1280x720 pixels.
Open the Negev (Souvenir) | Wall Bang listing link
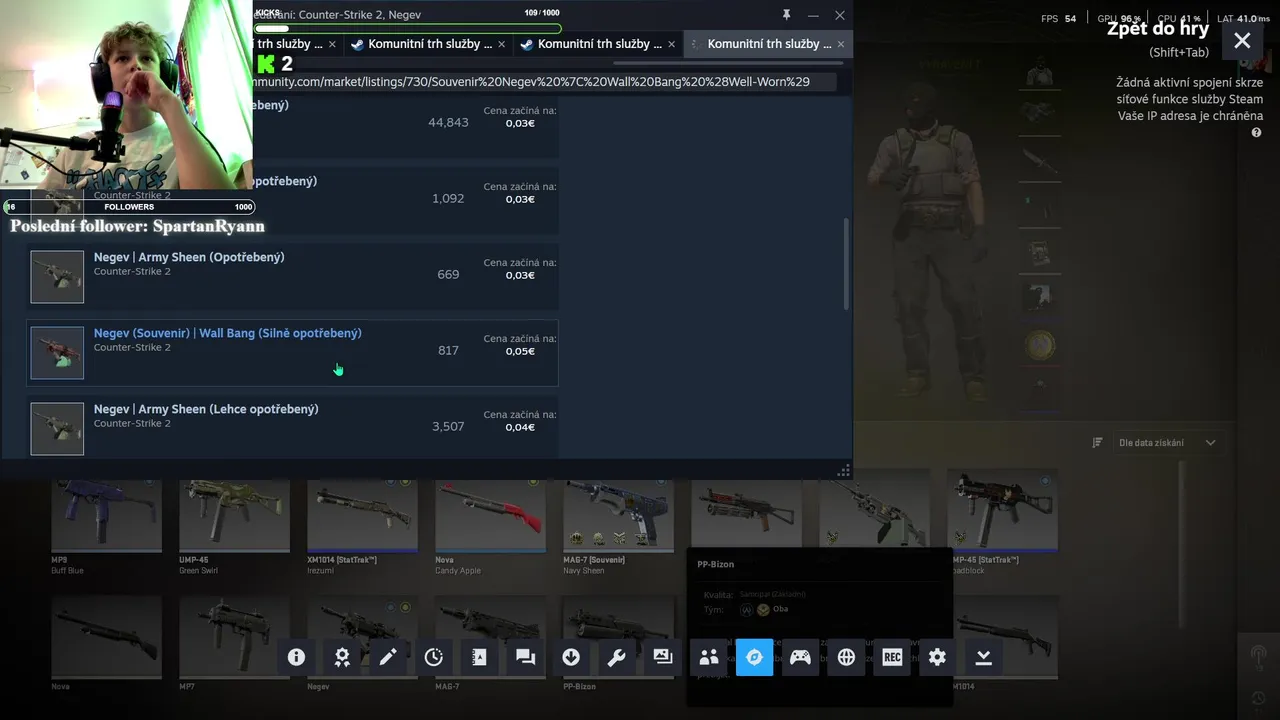tap(228, 333)
